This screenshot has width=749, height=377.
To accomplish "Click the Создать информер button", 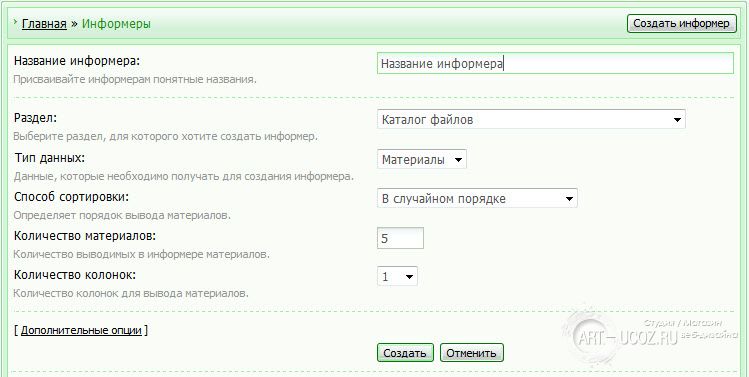I will pyautogui.click(x=682, y=23).
